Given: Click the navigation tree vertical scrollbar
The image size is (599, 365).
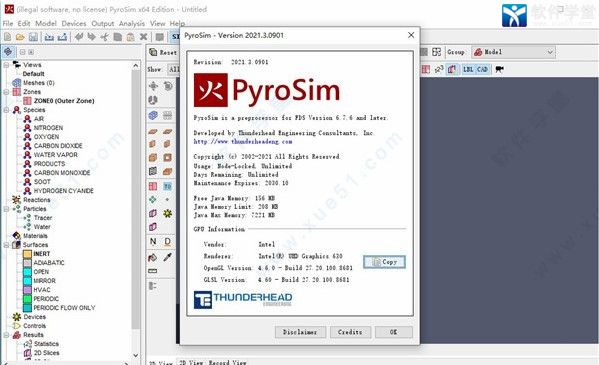Looking at the screenshot, I should coord(136,210).
